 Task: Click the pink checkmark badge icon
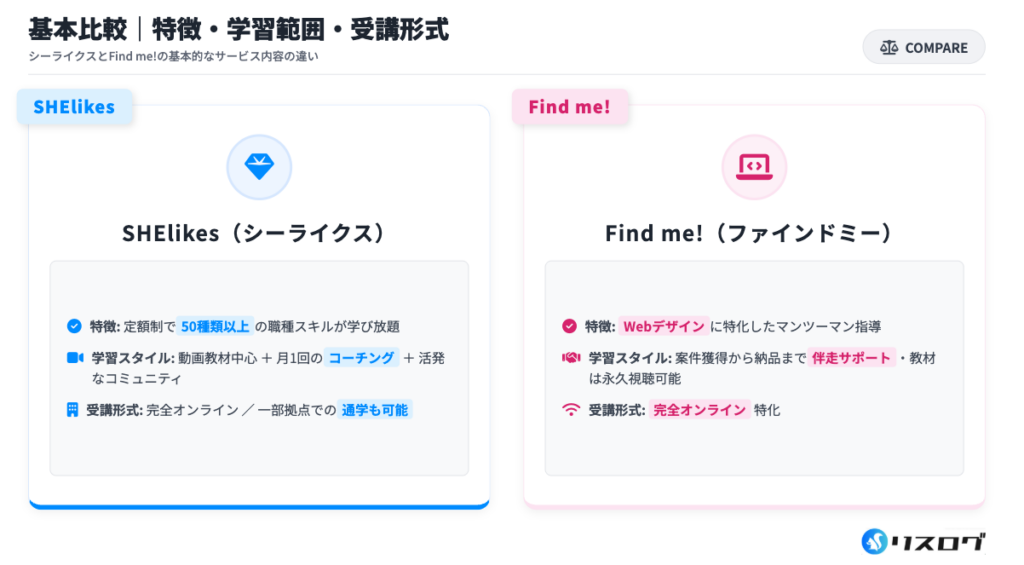click(570, 326)
